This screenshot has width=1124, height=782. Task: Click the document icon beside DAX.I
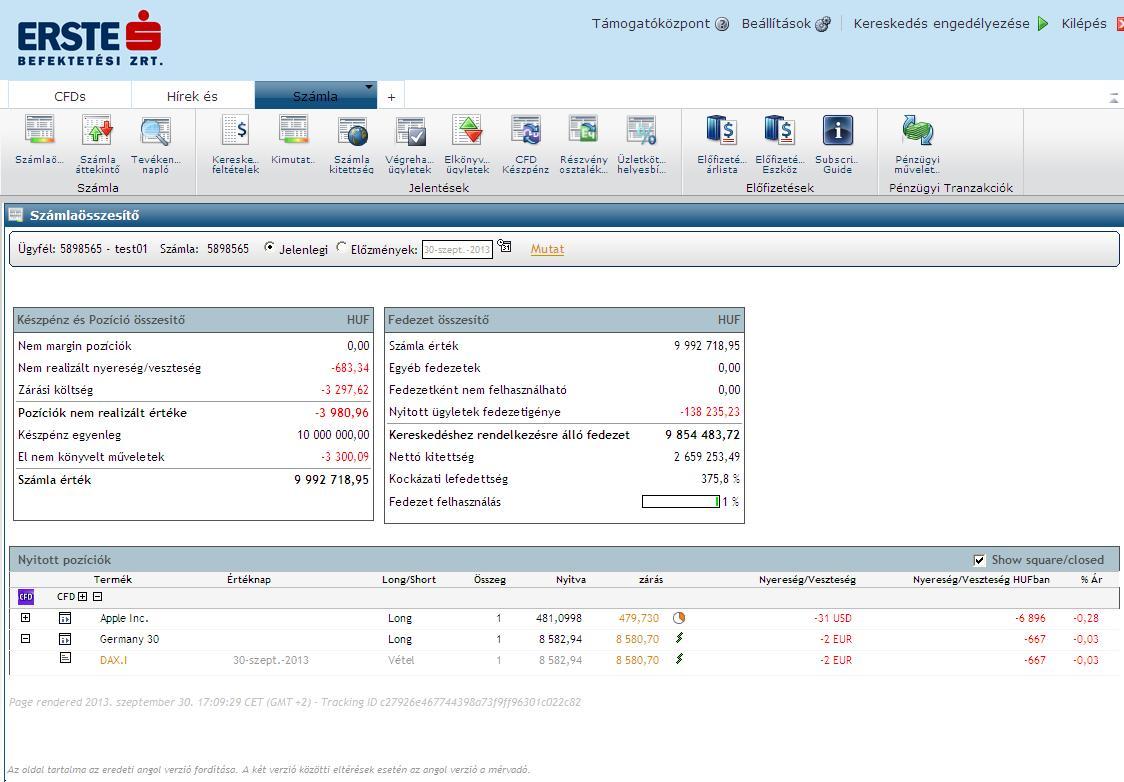click(65, 657)
